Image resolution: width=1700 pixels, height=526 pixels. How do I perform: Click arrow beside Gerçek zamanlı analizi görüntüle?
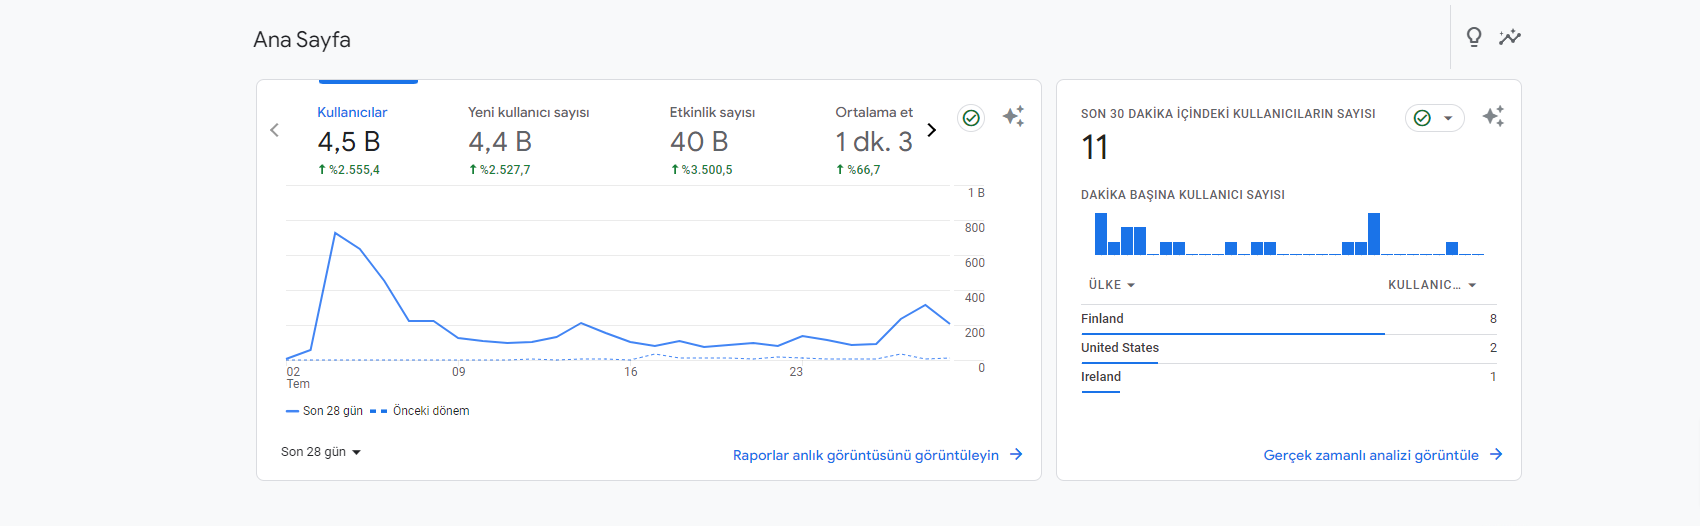click(1496, 454)
